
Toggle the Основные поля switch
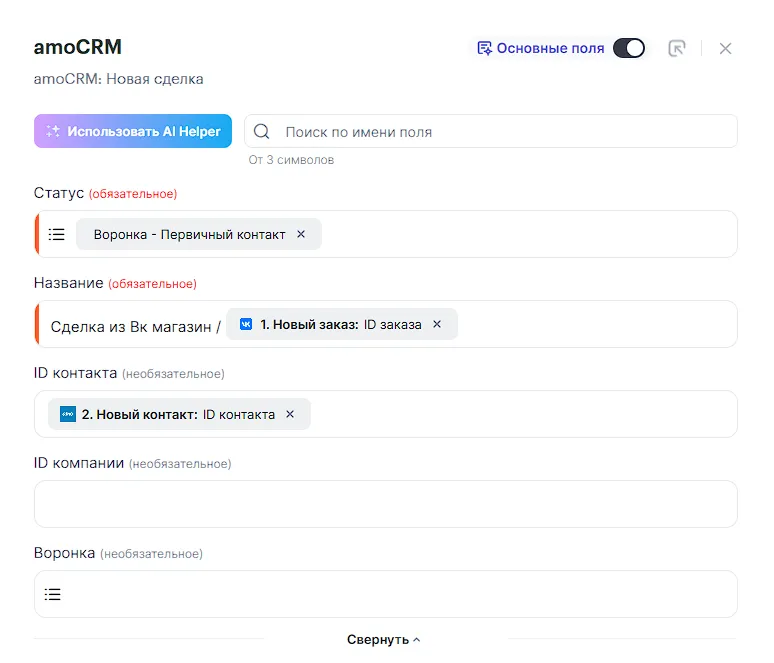628,48
